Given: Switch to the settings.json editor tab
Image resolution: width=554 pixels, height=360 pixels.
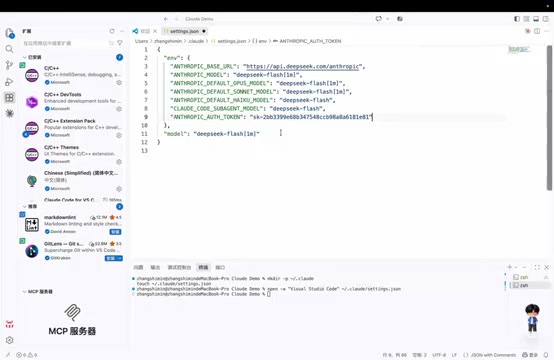Looking at the screenshot, I should (184, 31).
